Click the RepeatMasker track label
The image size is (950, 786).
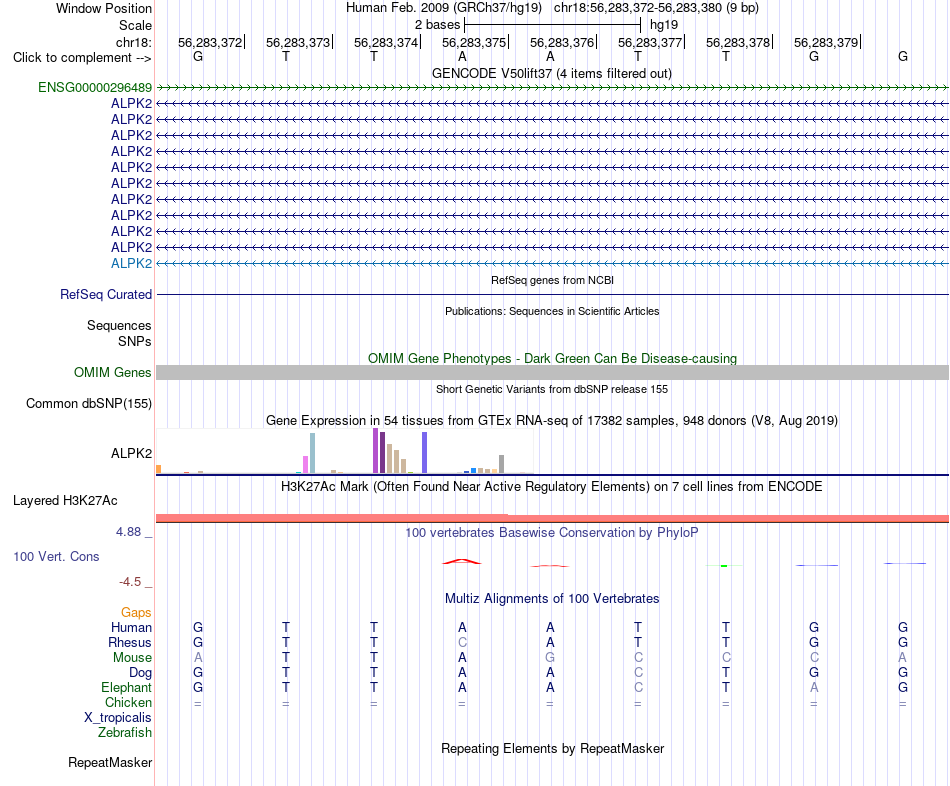(x=110, y=762)
